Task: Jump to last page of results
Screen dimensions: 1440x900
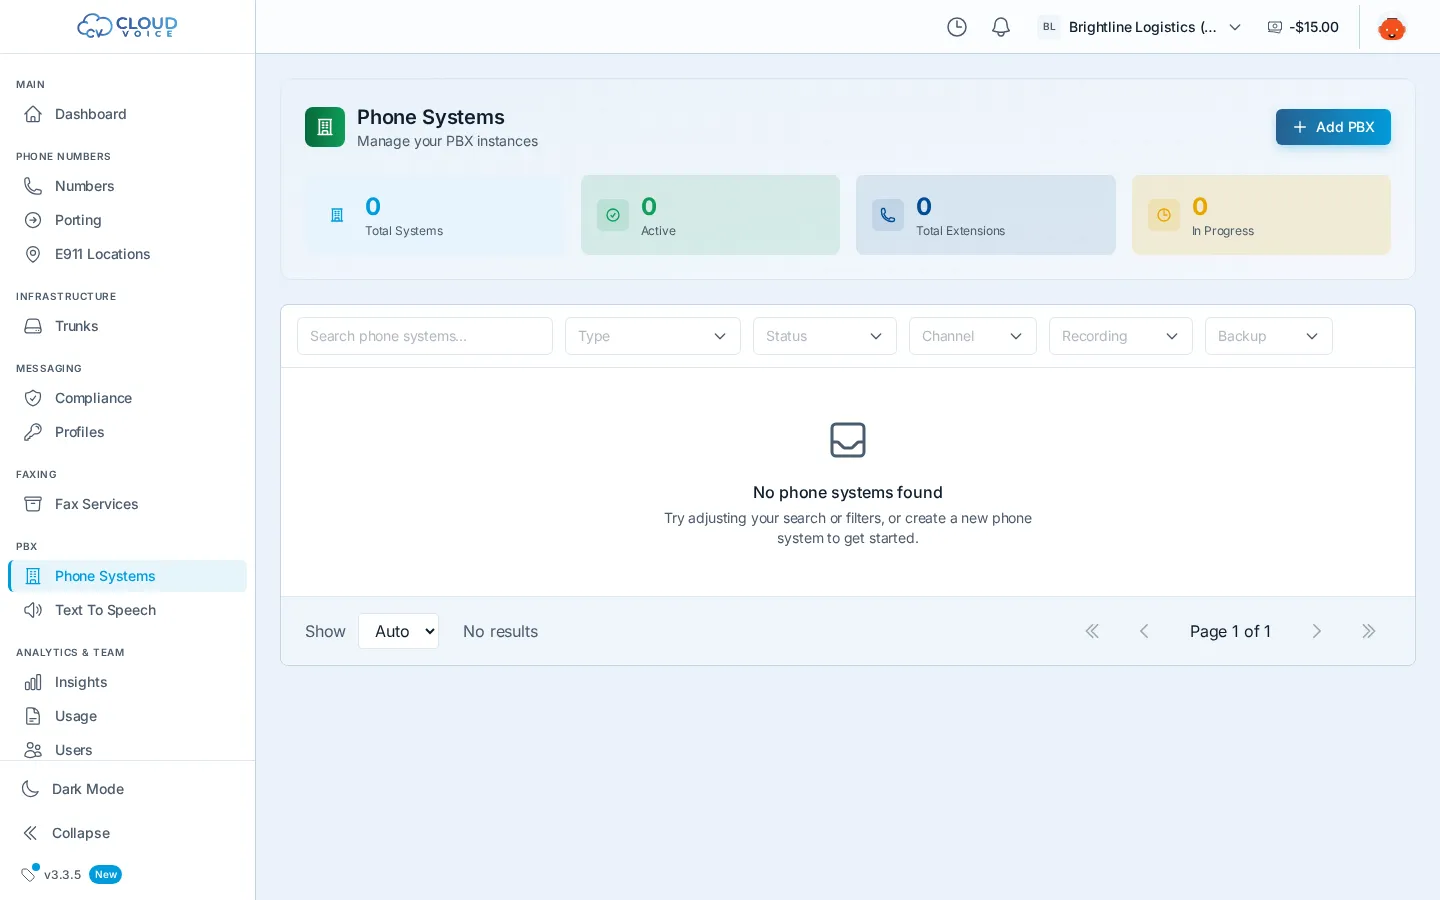Action: click(1369, 631)
